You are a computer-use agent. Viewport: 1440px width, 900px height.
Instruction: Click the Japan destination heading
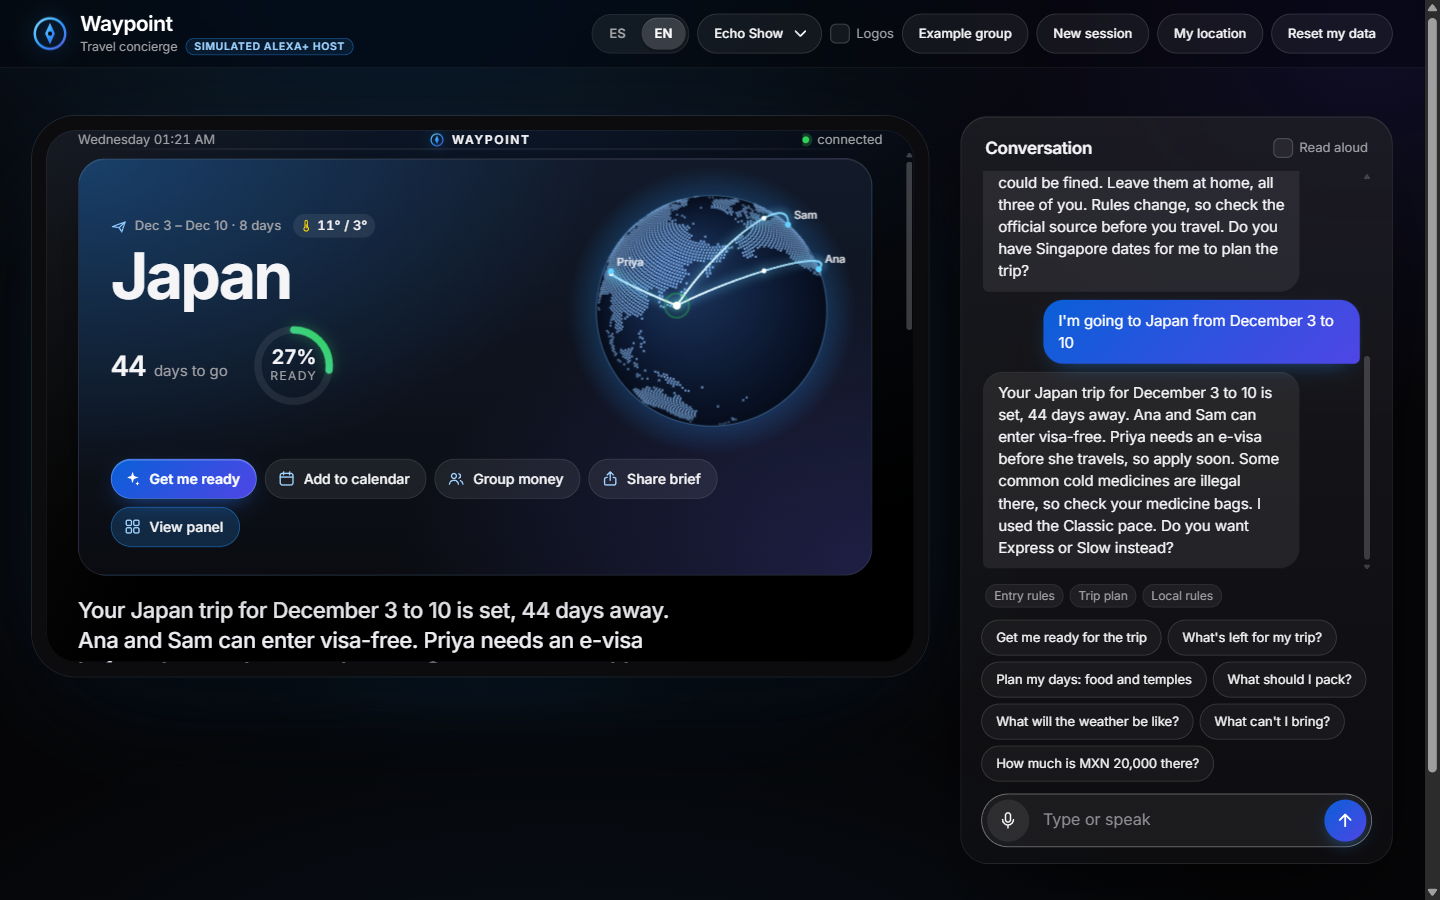point(201,277)
